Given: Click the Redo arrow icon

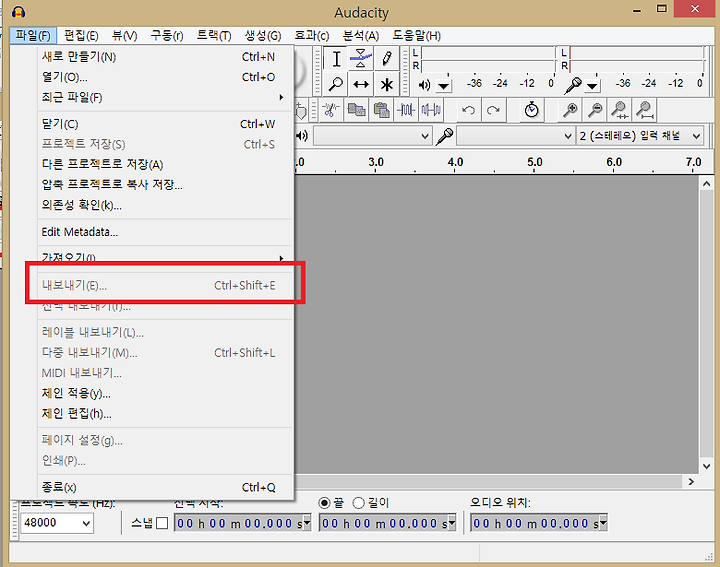Looking at the screenshot, I should (493, 110).
